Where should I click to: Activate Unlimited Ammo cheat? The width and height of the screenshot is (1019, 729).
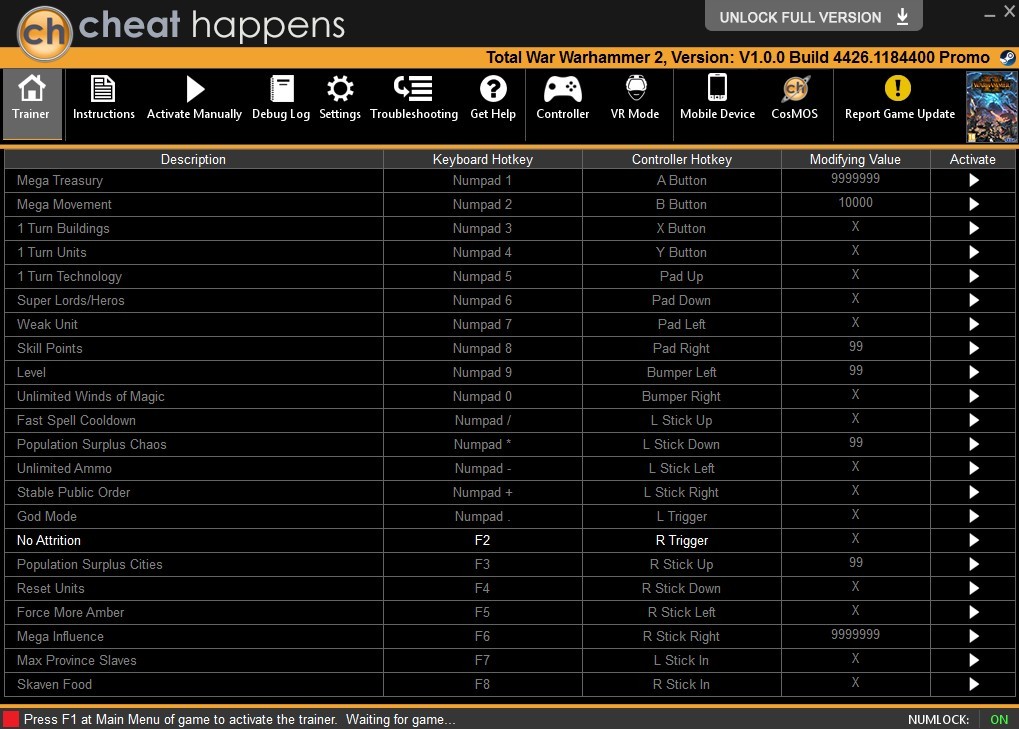(x=974, y=469)
